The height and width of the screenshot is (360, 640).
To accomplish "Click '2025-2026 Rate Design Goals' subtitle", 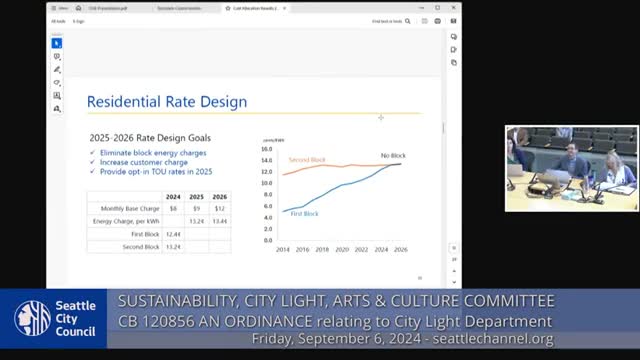I will [x=150, y=138].
